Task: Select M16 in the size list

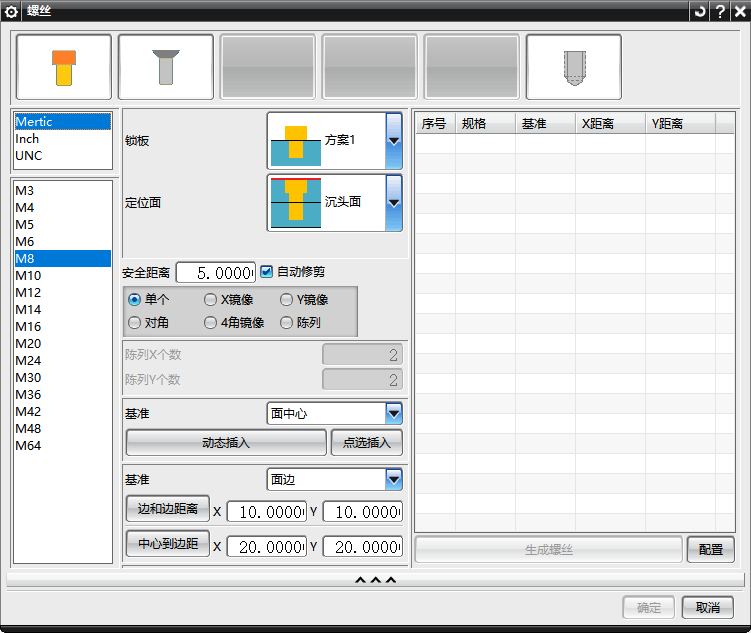Action: 63,327
